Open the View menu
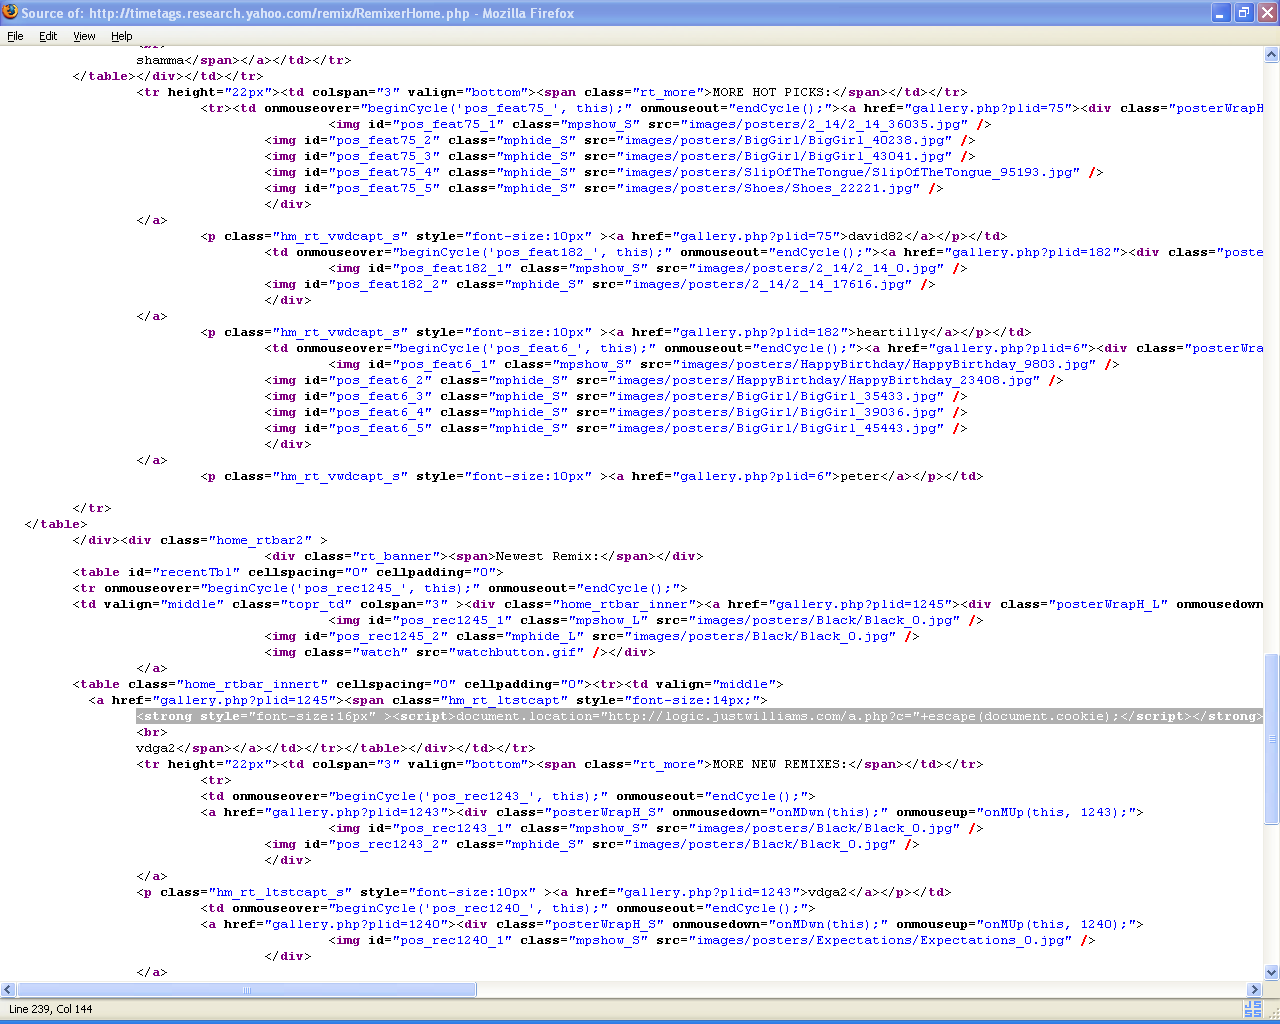 [84, 36]
